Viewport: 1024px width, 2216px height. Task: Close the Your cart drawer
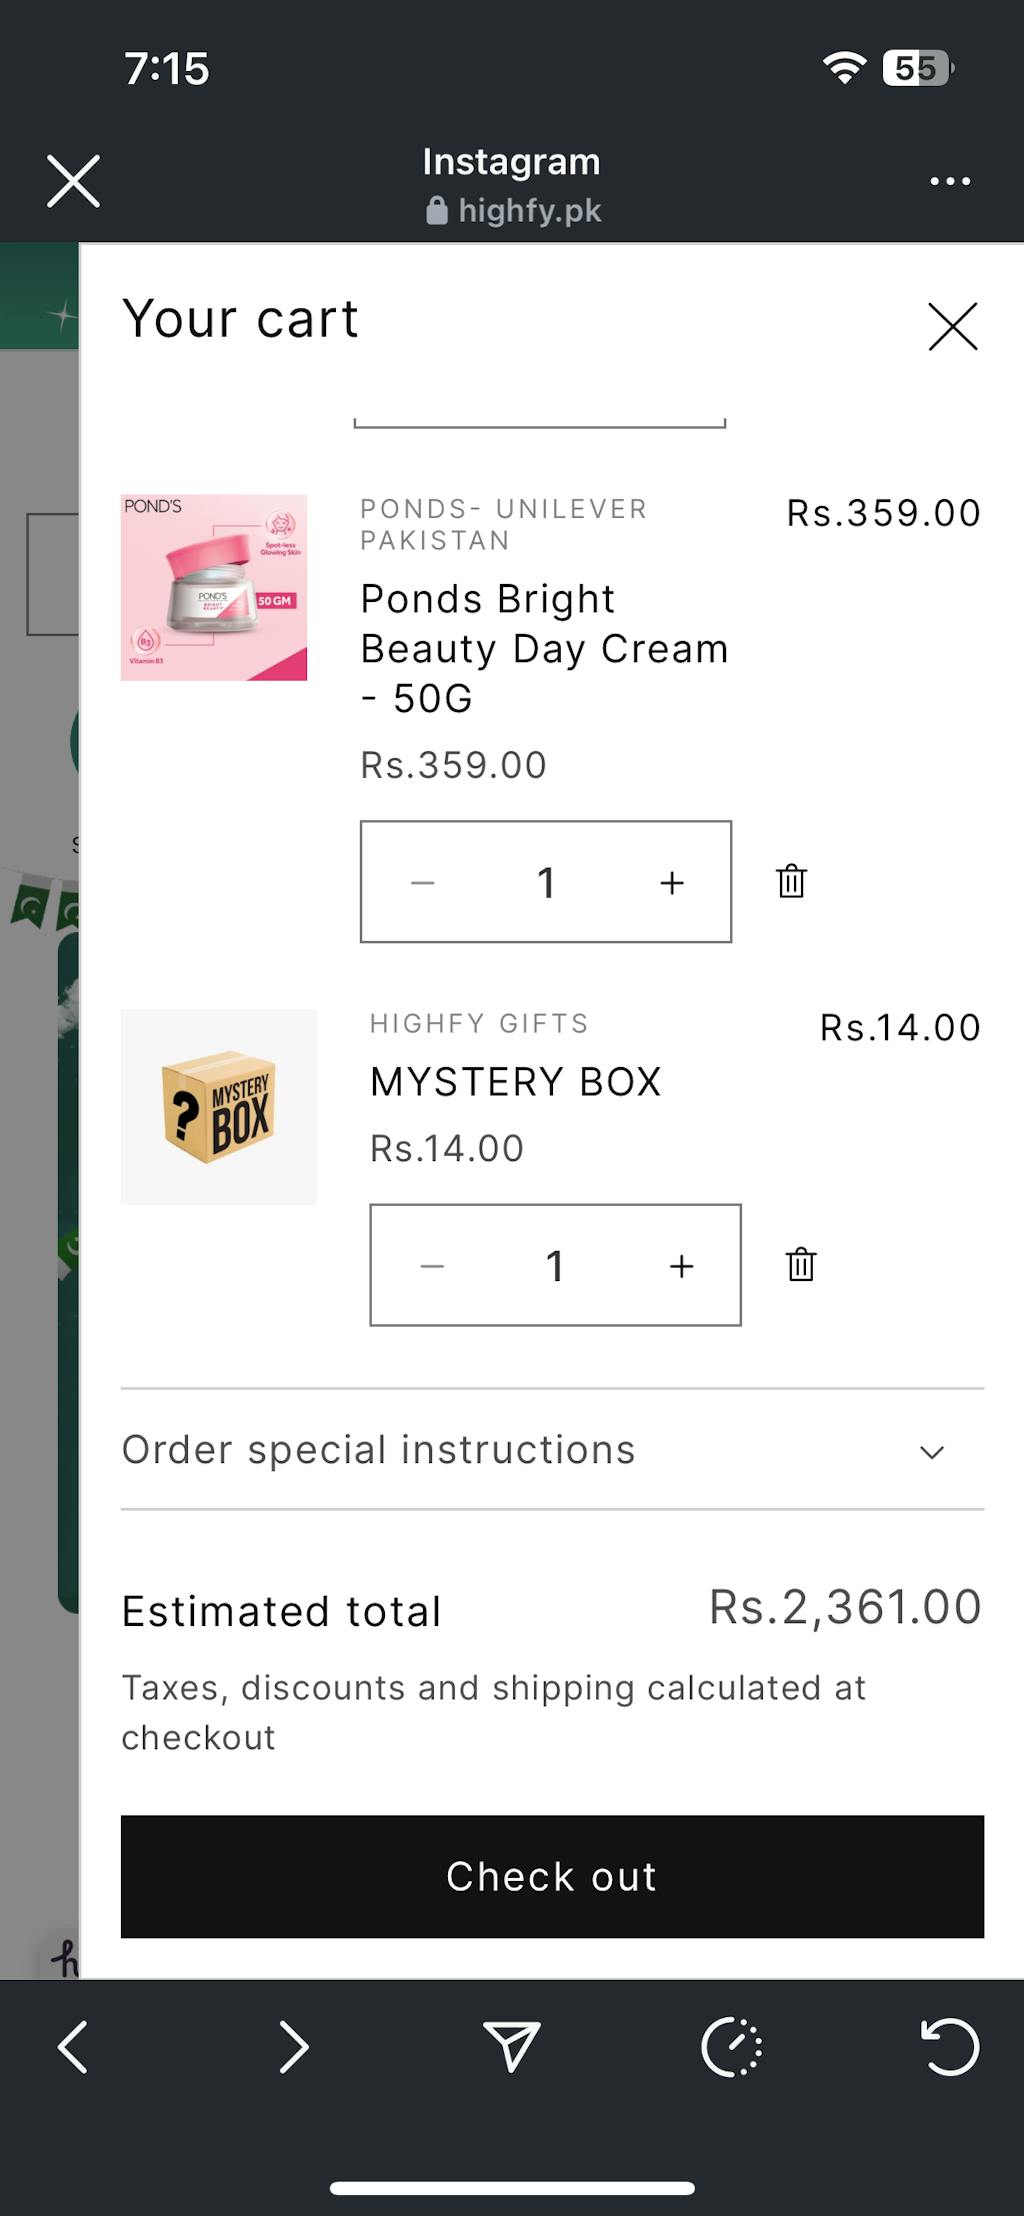click(952, 327)
